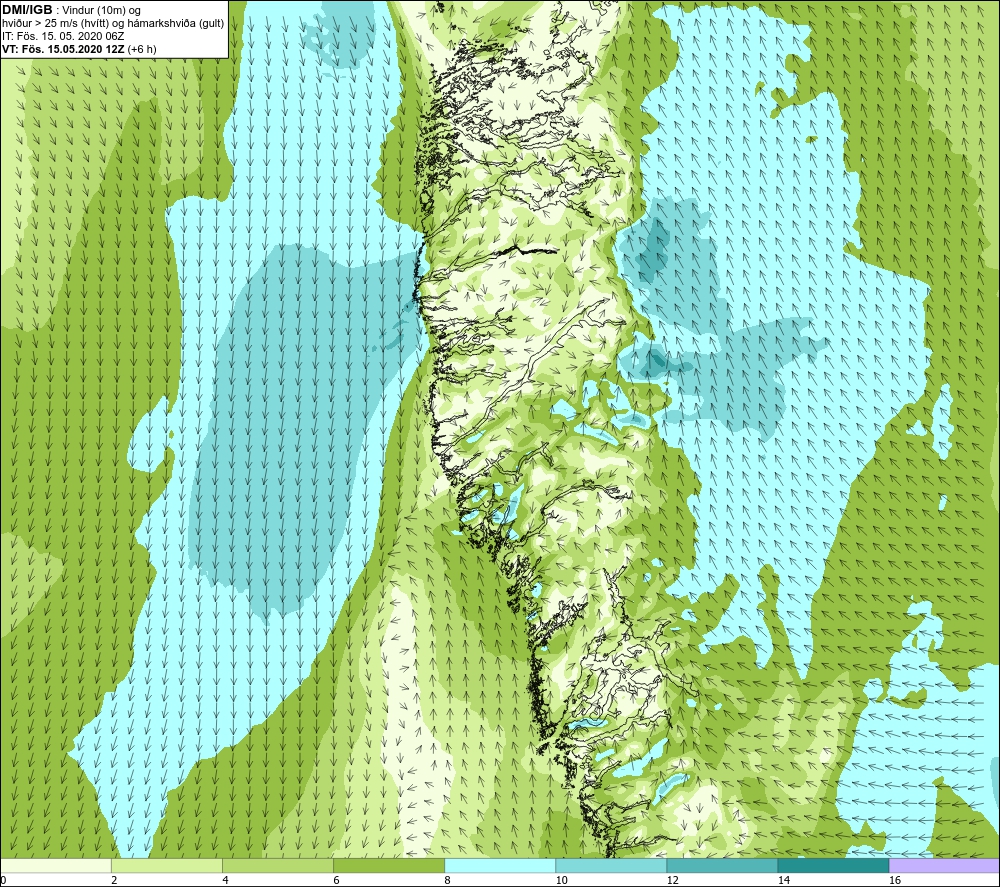Click the 6–8 m/s dark green swatch
This screenshot has width=1000, height=887.
coord(389,865)
